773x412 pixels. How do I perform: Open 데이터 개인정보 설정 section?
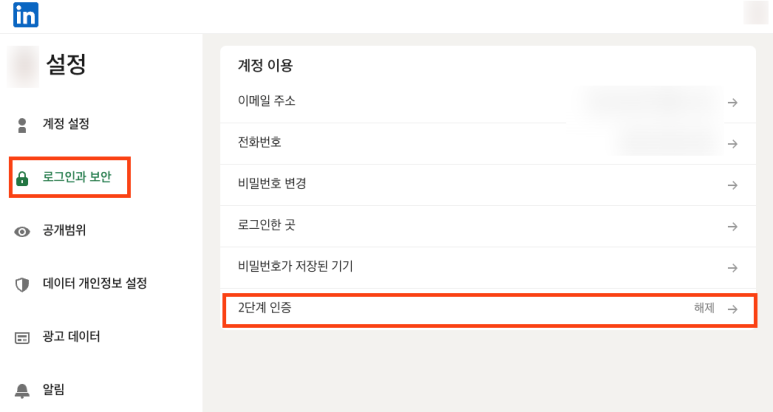tap(95, 283)
